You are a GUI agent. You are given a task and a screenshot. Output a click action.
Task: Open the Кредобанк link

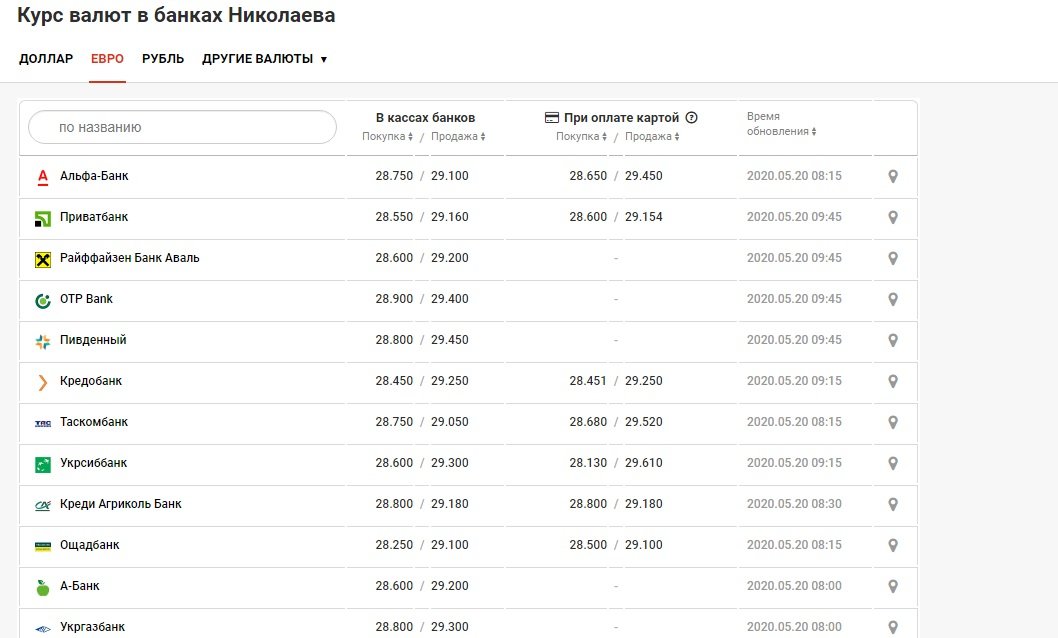click(x=91, y=381)
